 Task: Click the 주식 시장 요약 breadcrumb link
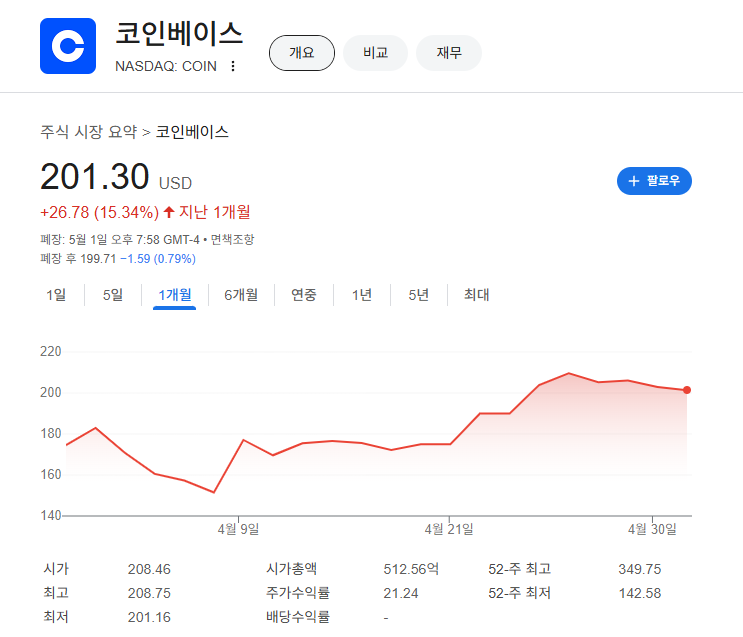coord(89,132)
